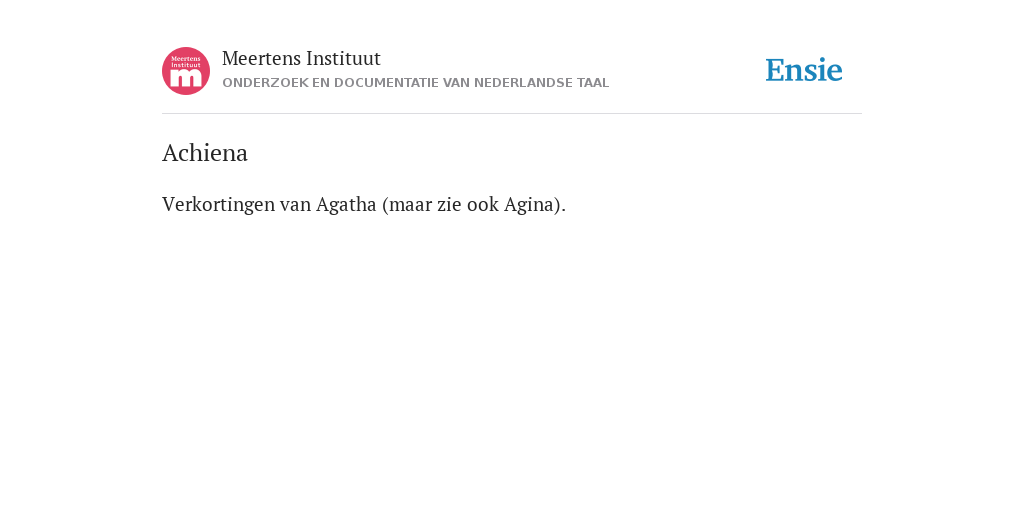Click the "Meertens Instituut" title text
The image size is (1024, 512).
(301, 58)
